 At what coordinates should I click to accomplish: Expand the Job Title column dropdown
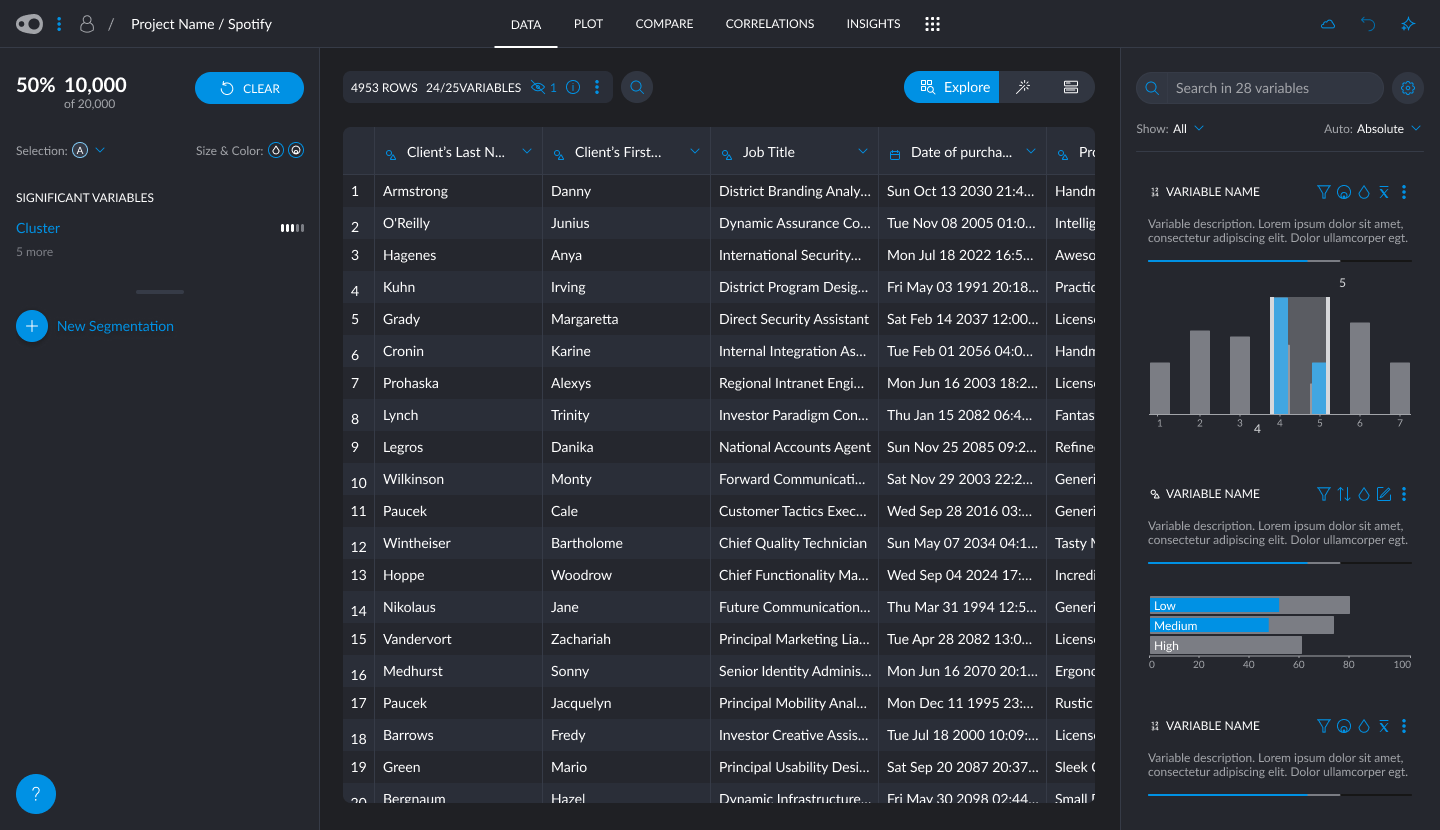863,152
